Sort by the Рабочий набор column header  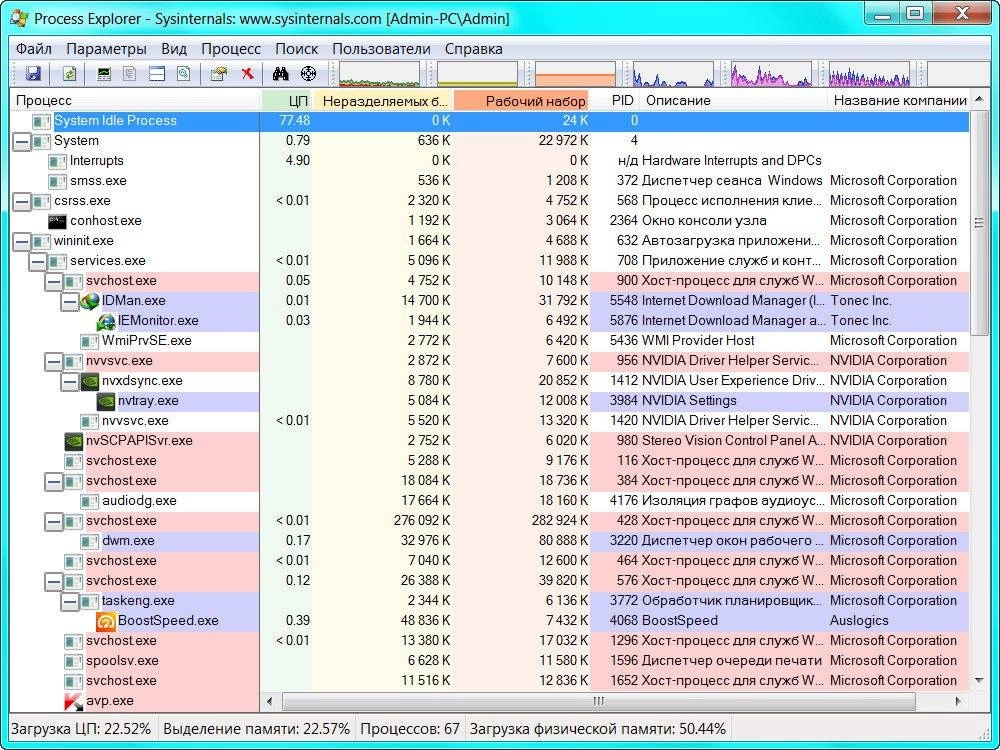tap(521, 101)
